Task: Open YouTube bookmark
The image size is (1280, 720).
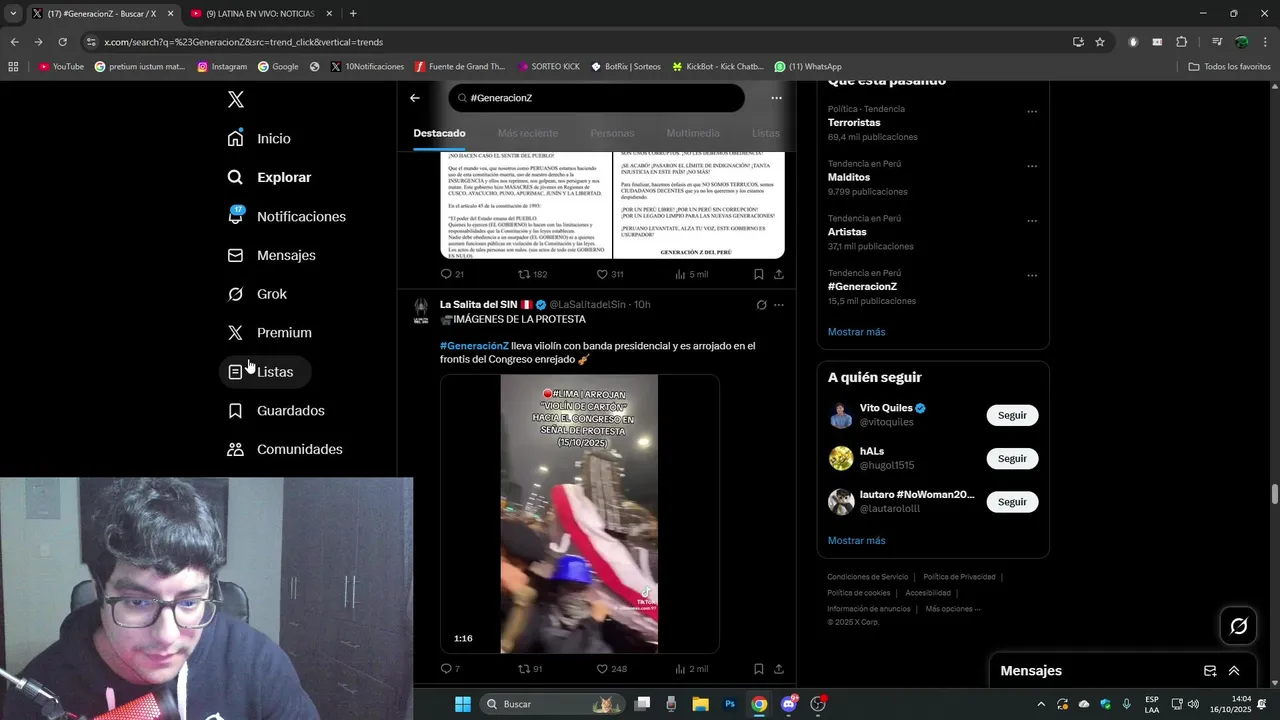Action: tap(61, 67)
